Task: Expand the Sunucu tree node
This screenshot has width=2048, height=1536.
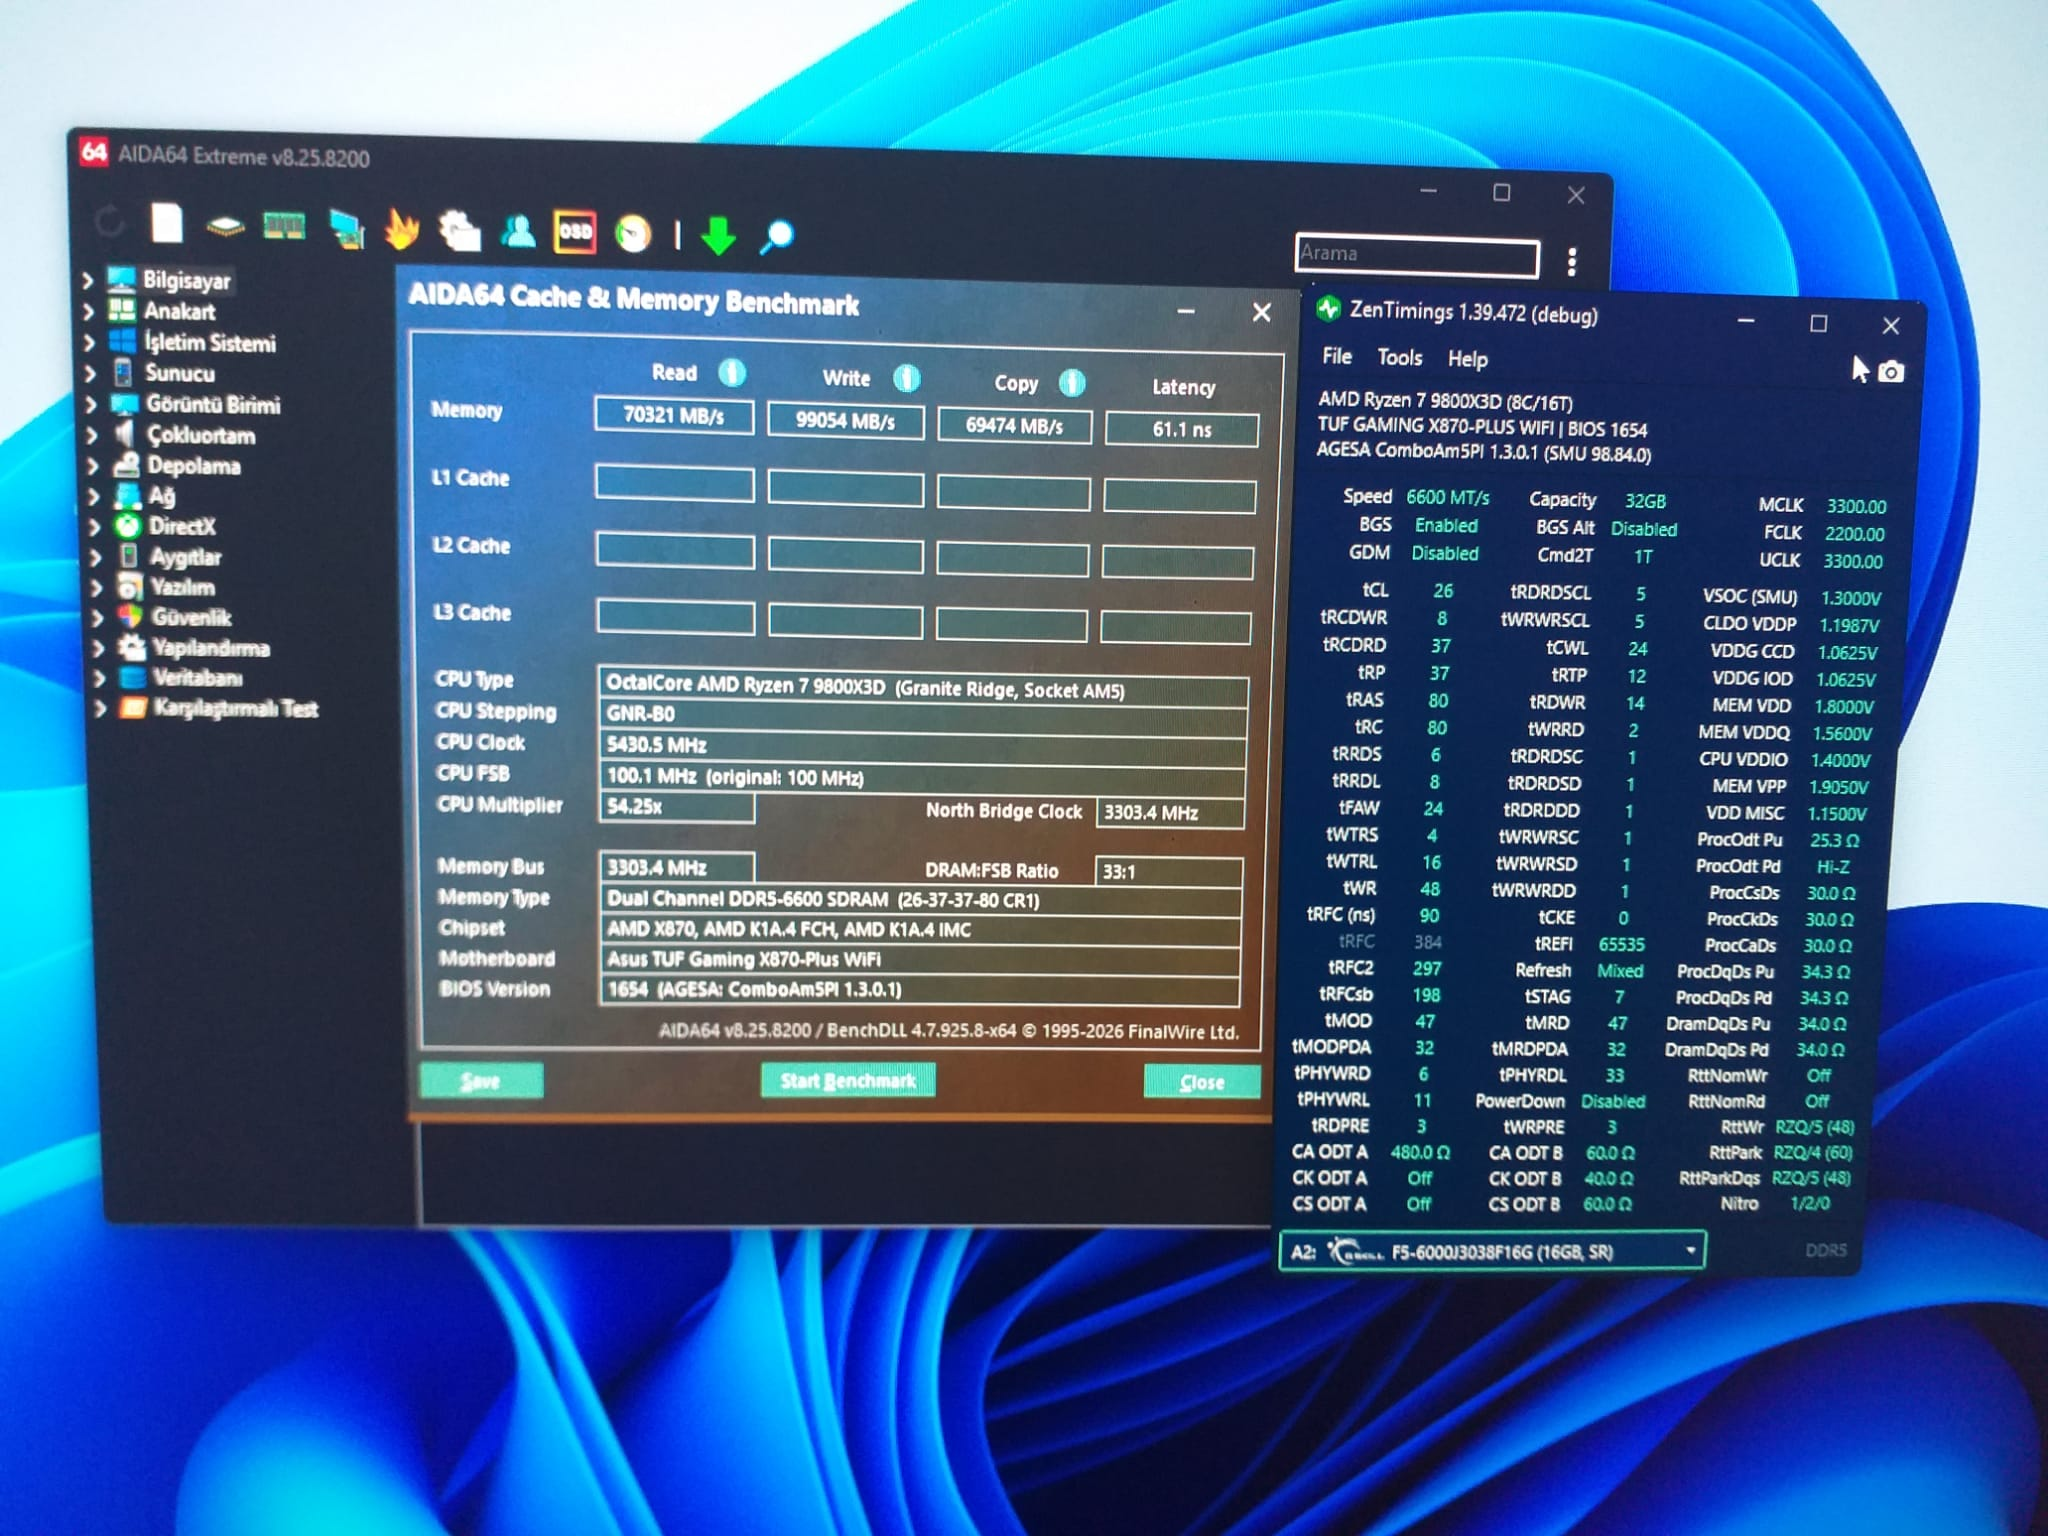Action: click(90, 373)
